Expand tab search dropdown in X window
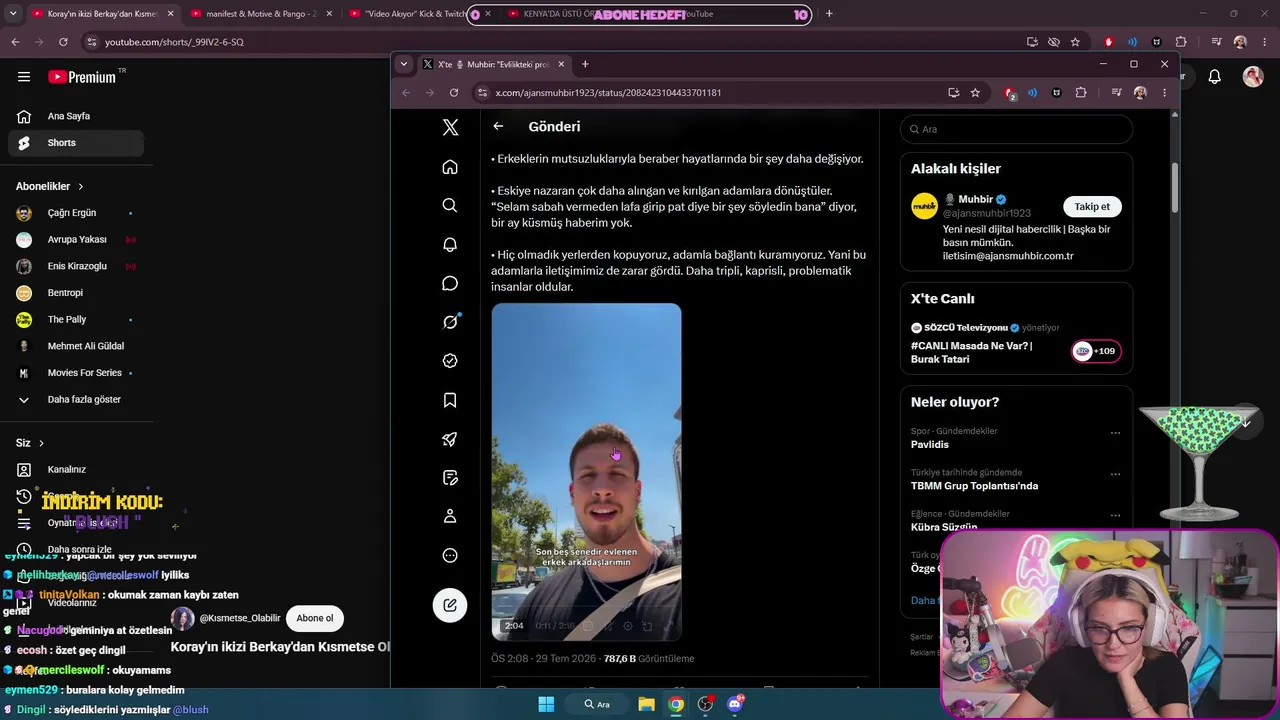 point(404,64)
